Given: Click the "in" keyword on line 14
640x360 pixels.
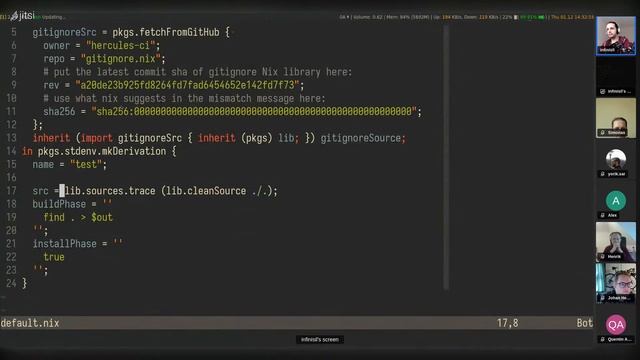Looking at the screenshot, I should pyautogui.click(x=27, y=151).
